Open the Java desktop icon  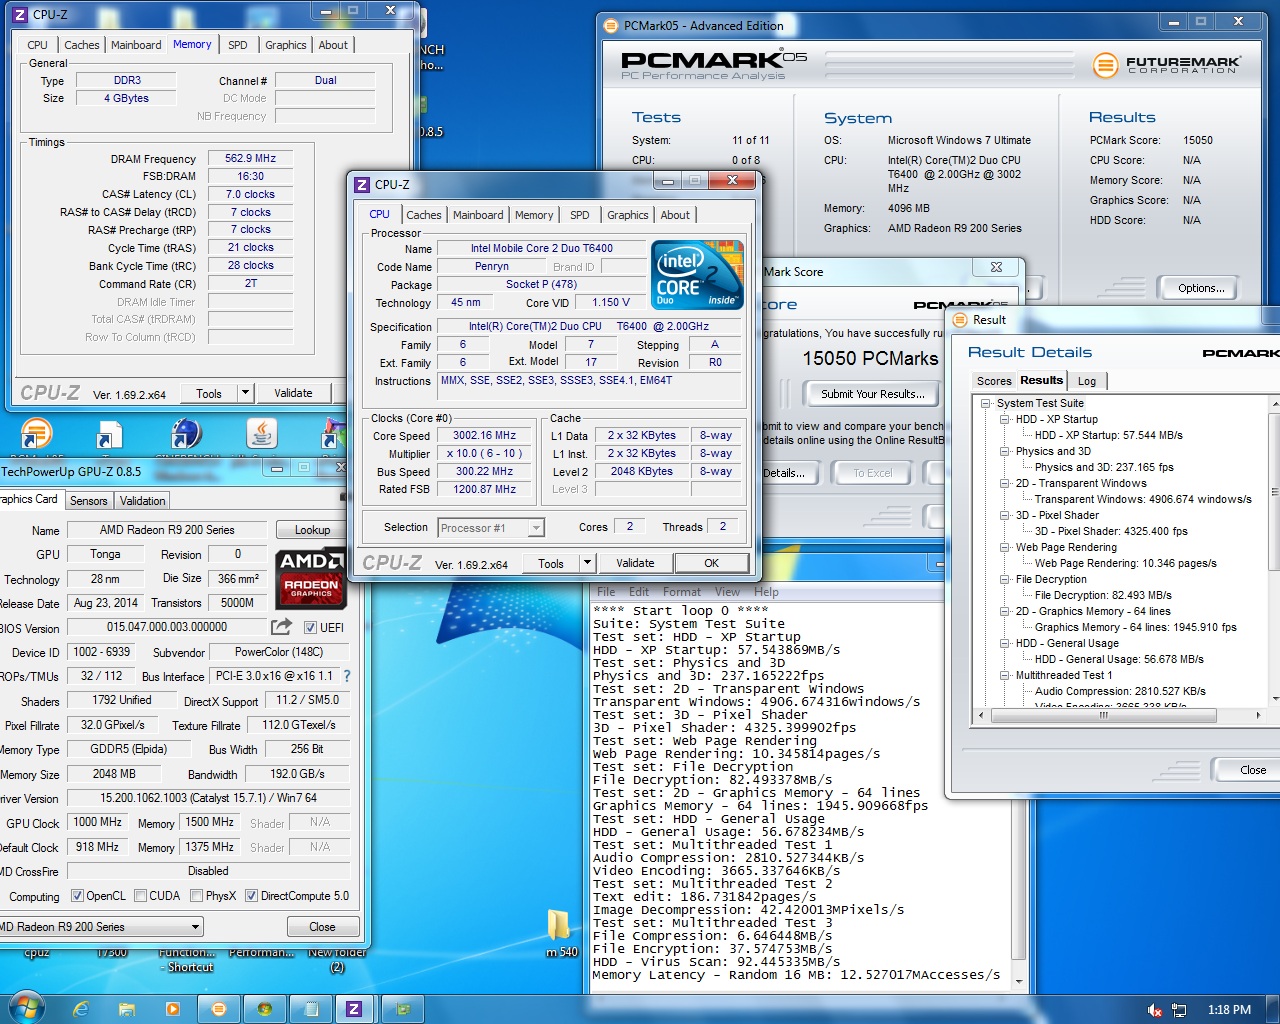[x=262, y=435]
